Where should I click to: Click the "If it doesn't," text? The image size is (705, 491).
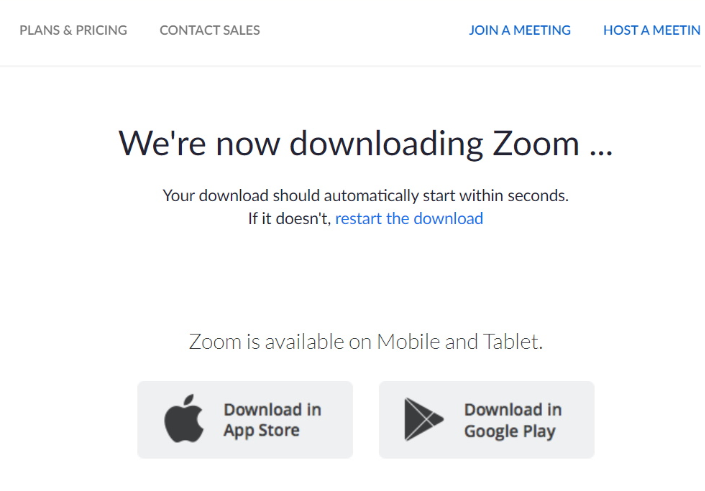pyautogui.click(x=290, y=219)
